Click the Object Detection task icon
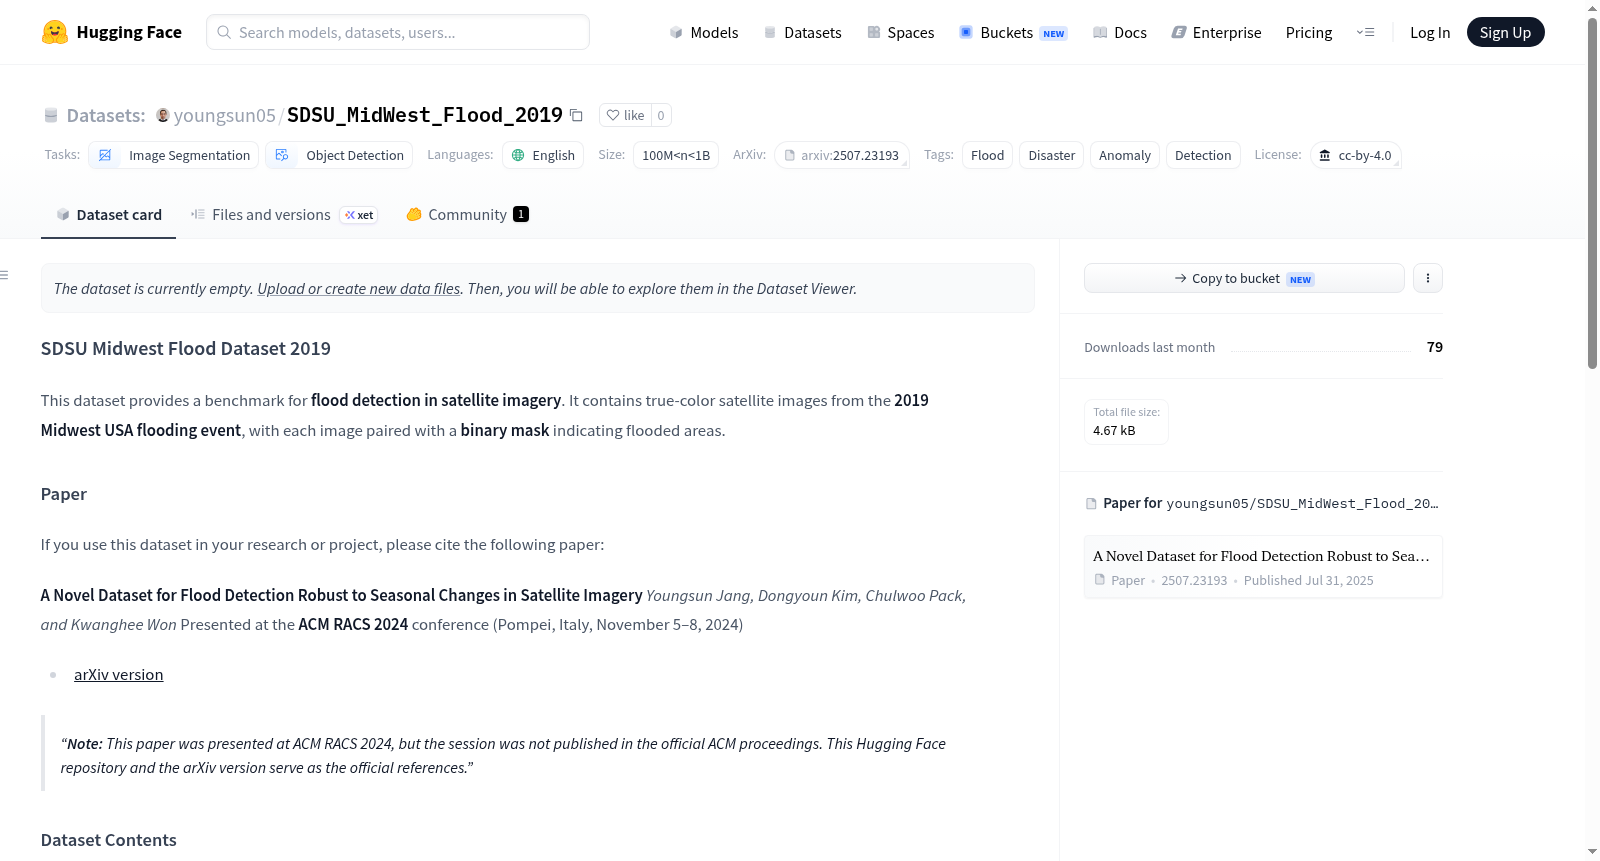 pos(282,155)
